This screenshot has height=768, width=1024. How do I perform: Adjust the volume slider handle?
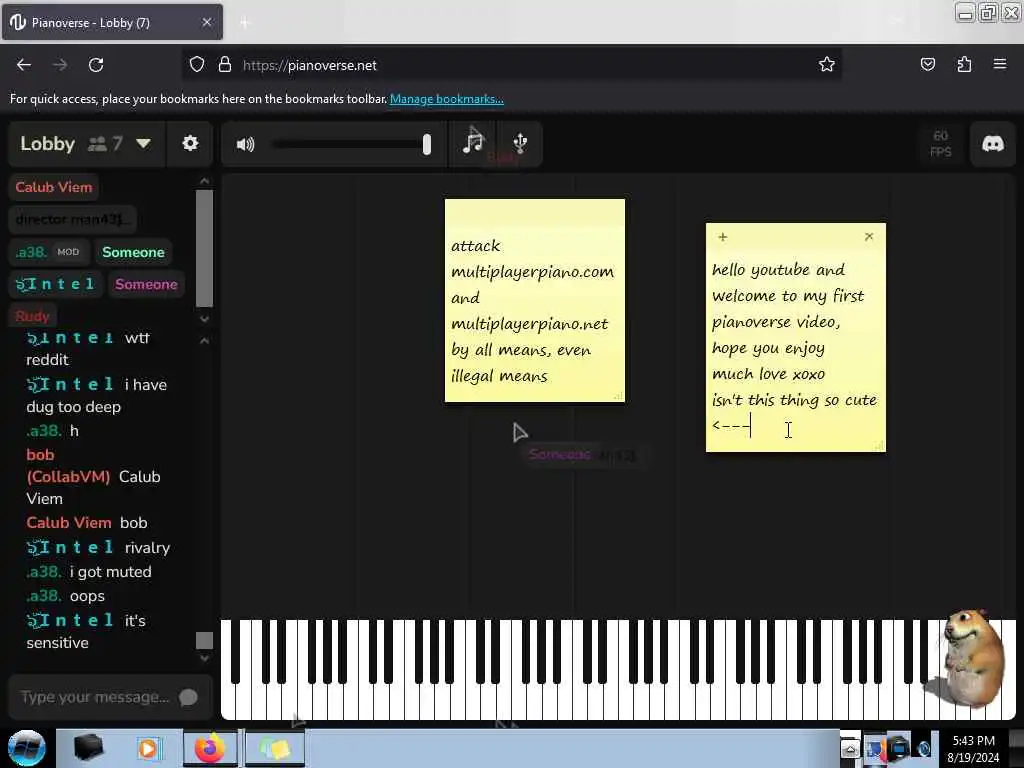click(426, 144)
